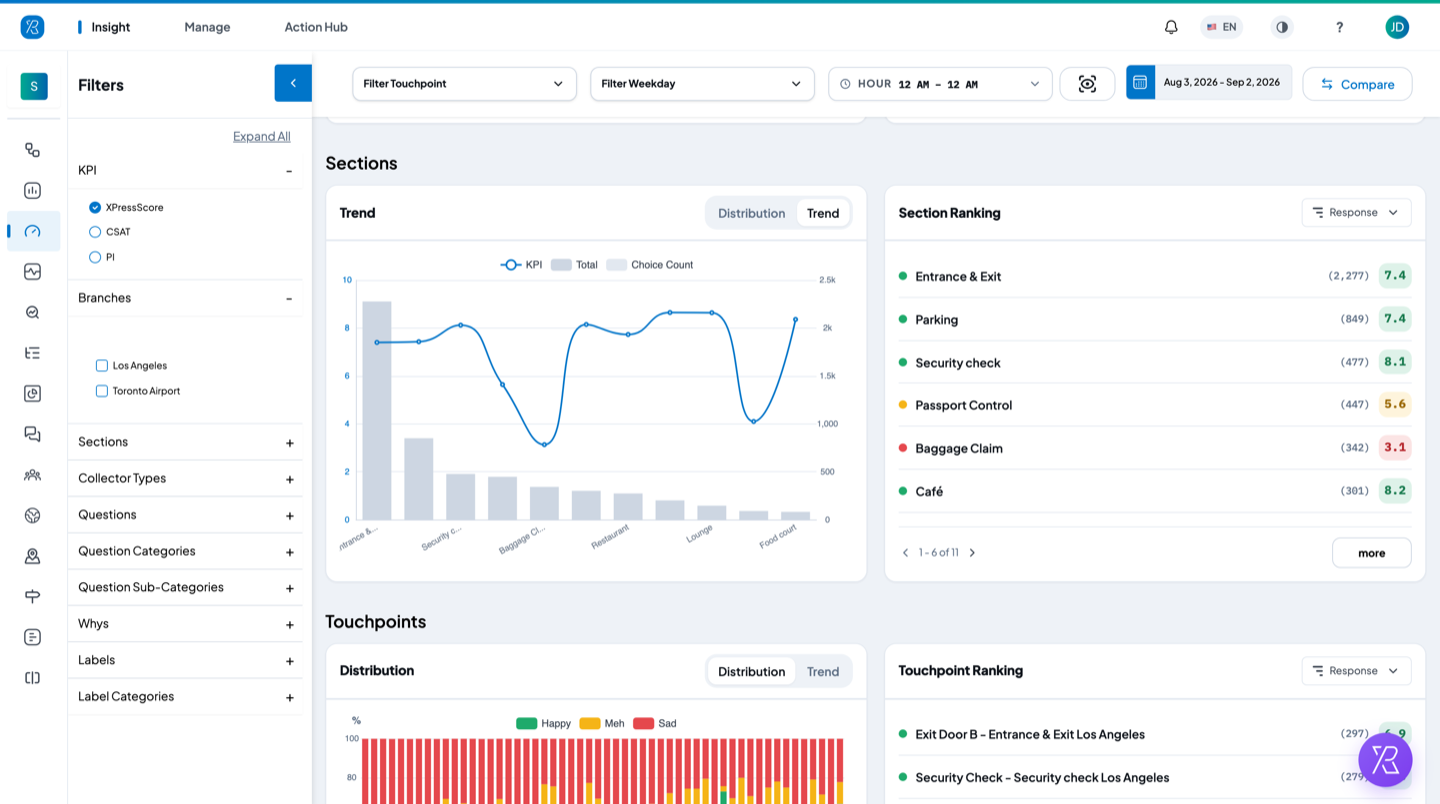1440x804 pixels.
Task: Collapse the Filters panel with arrow button
Action: [293, 83]
